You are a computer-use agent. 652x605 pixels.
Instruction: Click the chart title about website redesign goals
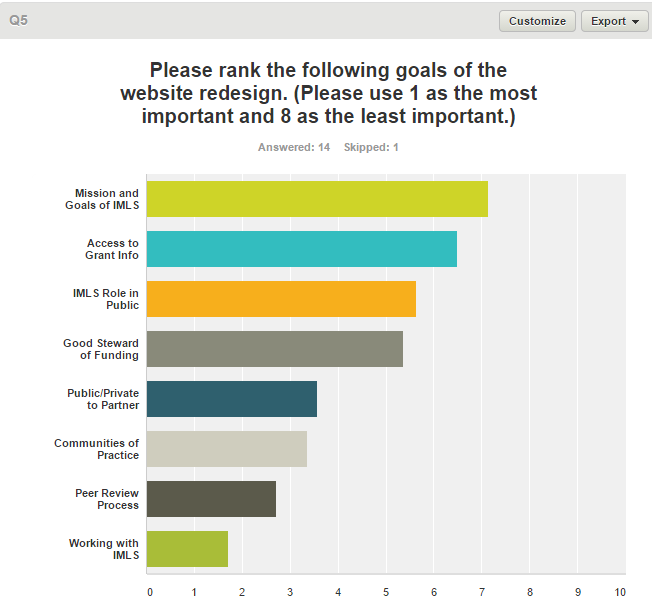coord(328,93)
